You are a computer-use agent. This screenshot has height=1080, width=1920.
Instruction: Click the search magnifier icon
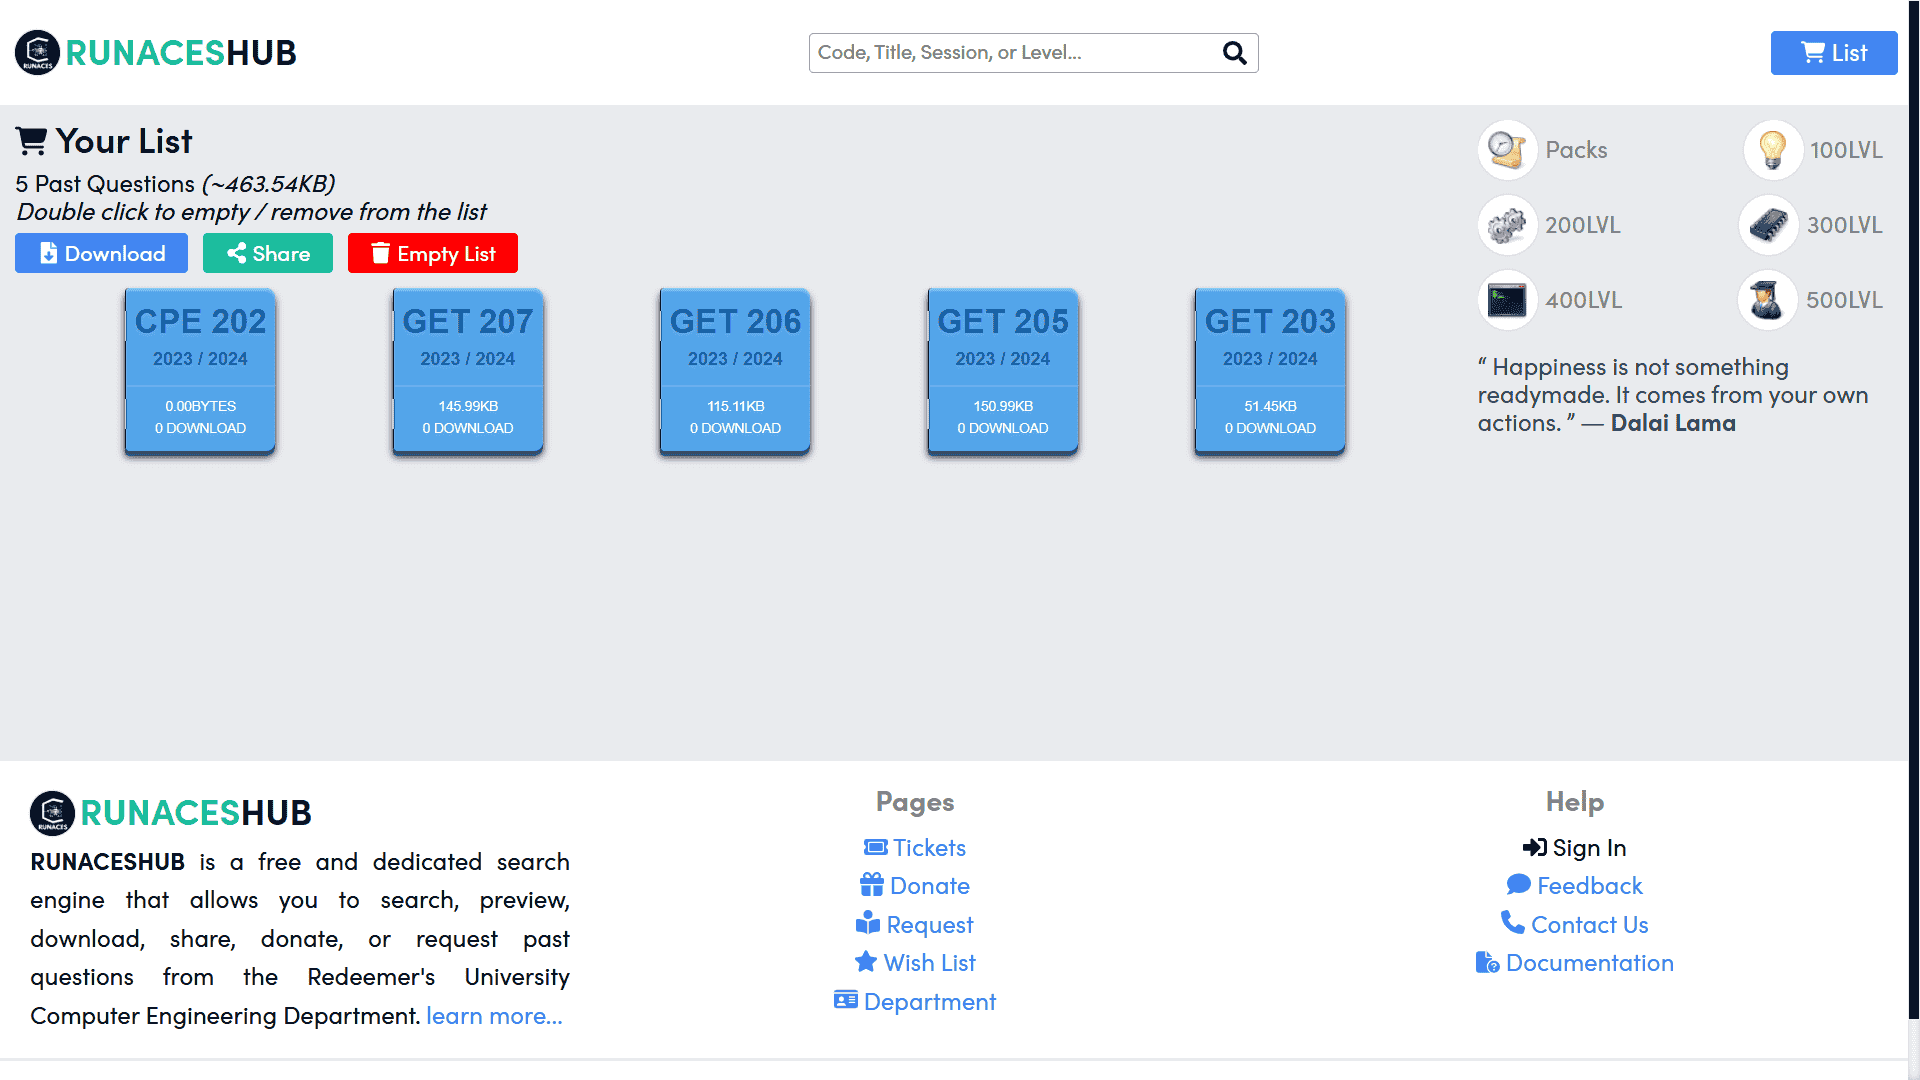pyautogui.click(x=1235, y=53)
